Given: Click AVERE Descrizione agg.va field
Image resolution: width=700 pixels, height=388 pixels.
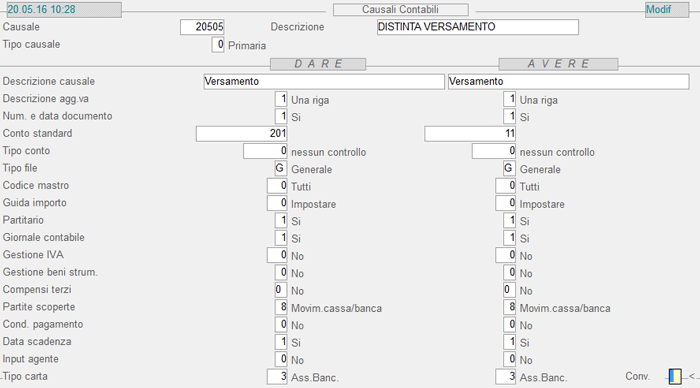Looking at the screenshot, I should pyautogui.click(x=509, y=99).
